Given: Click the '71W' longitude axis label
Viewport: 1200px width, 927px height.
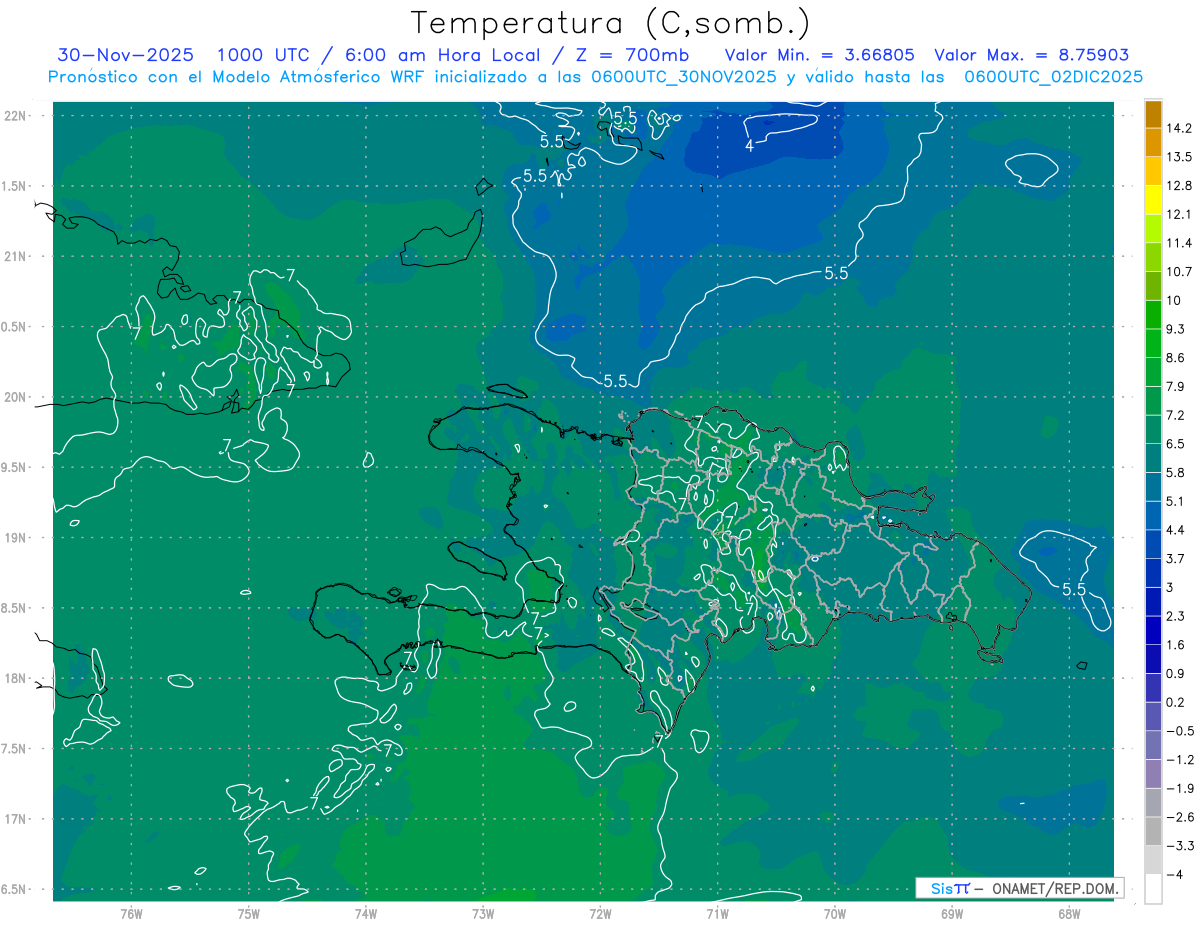Looking at the screenshot, I should coord(717,914).
